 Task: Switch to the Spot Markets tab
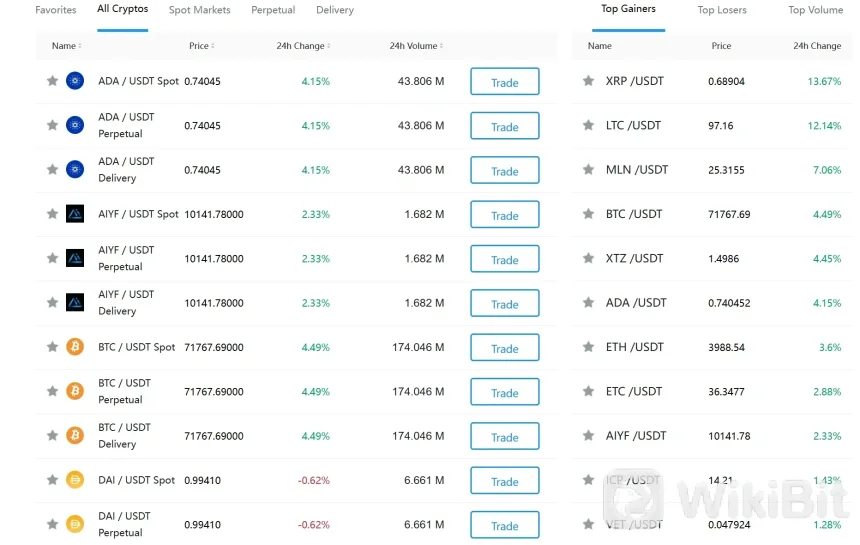coord(199,10)
